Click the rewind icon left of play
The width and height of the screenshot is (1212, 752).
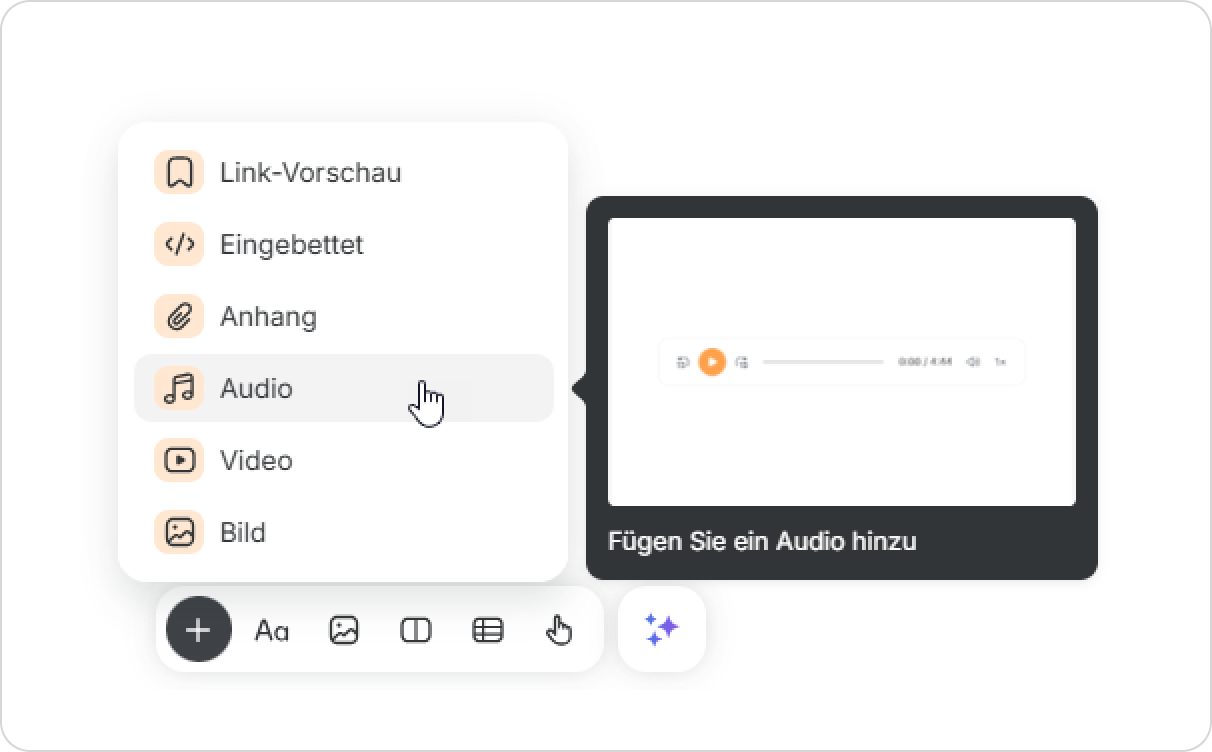coord(683,362)
